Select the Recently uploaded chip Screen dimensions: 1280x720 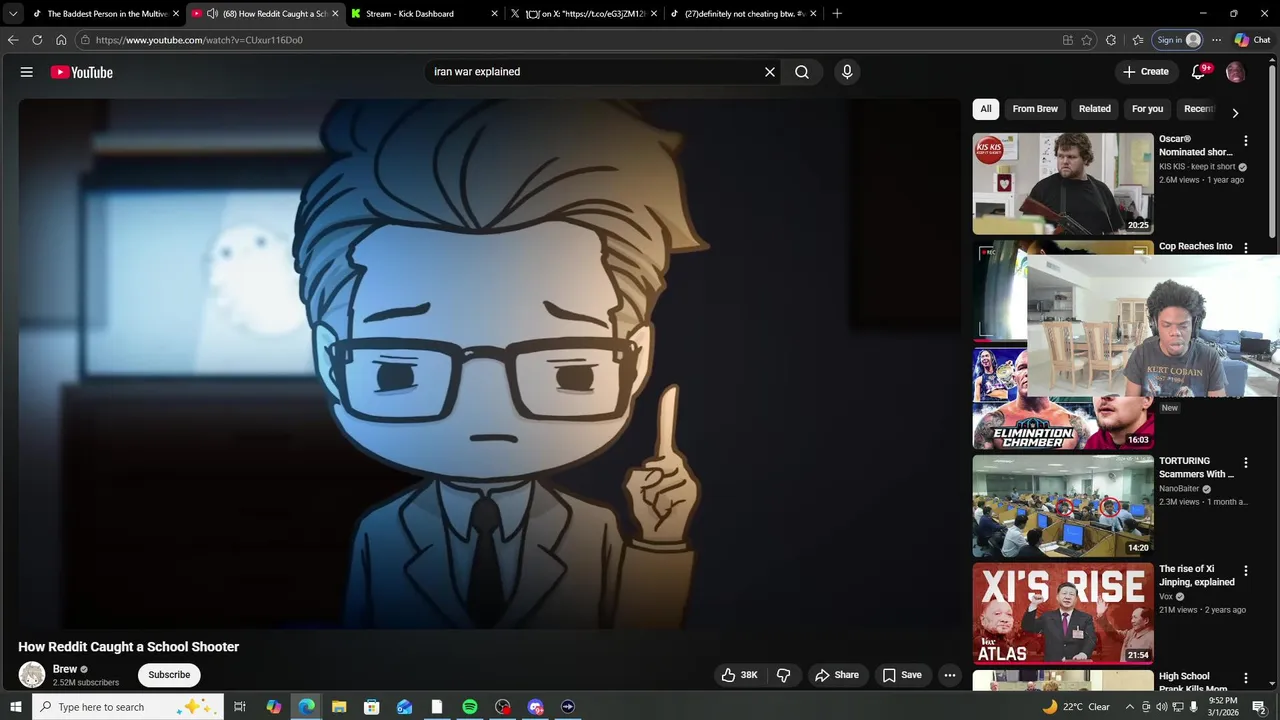pyautogui.click(x=1198, y=109)
